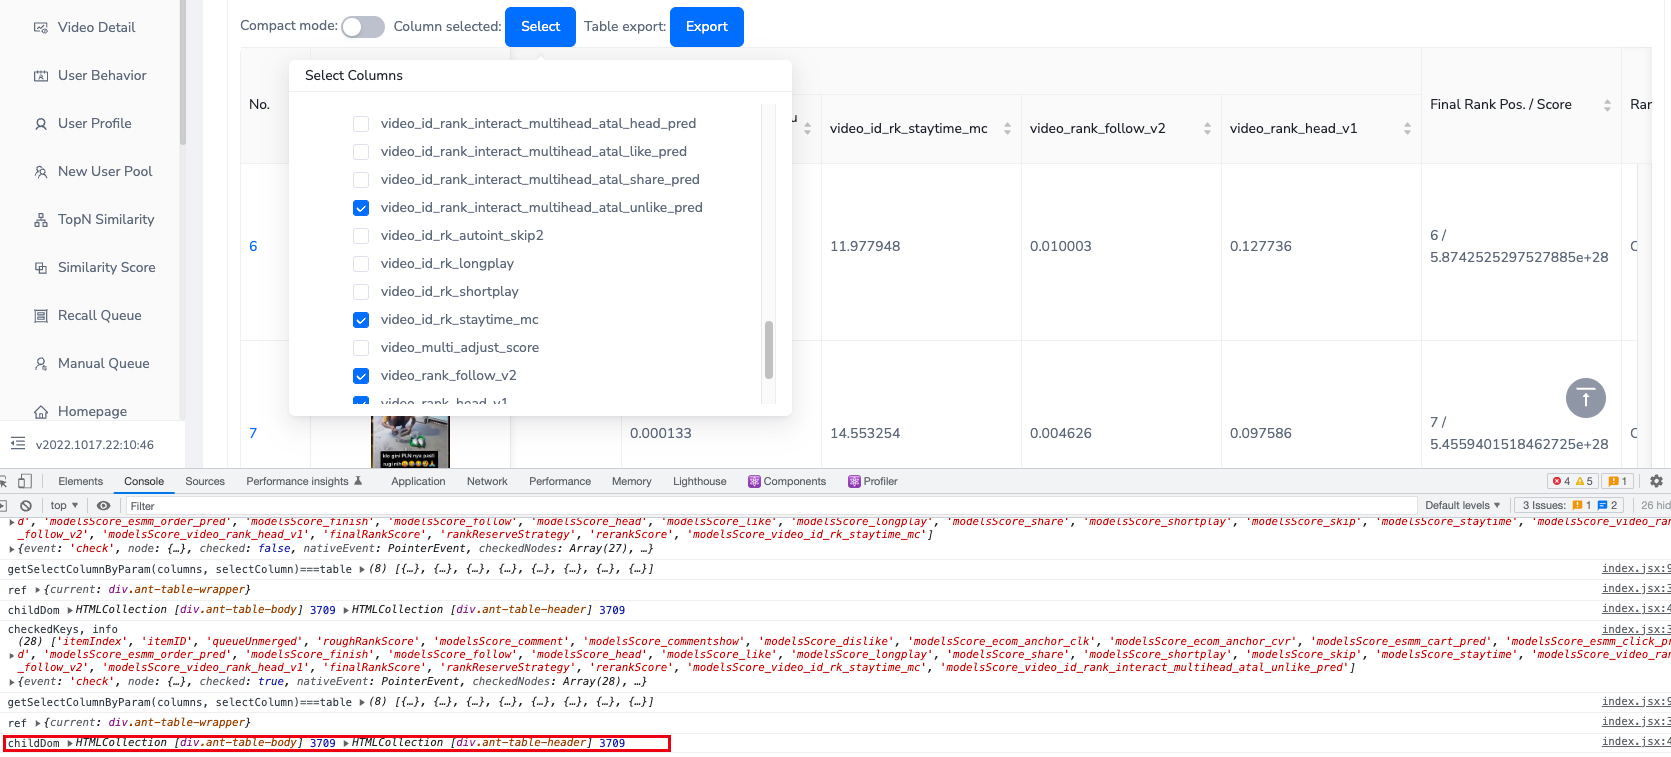
Task: Open Similarity Score in sidebar
Action: point(106,267)
